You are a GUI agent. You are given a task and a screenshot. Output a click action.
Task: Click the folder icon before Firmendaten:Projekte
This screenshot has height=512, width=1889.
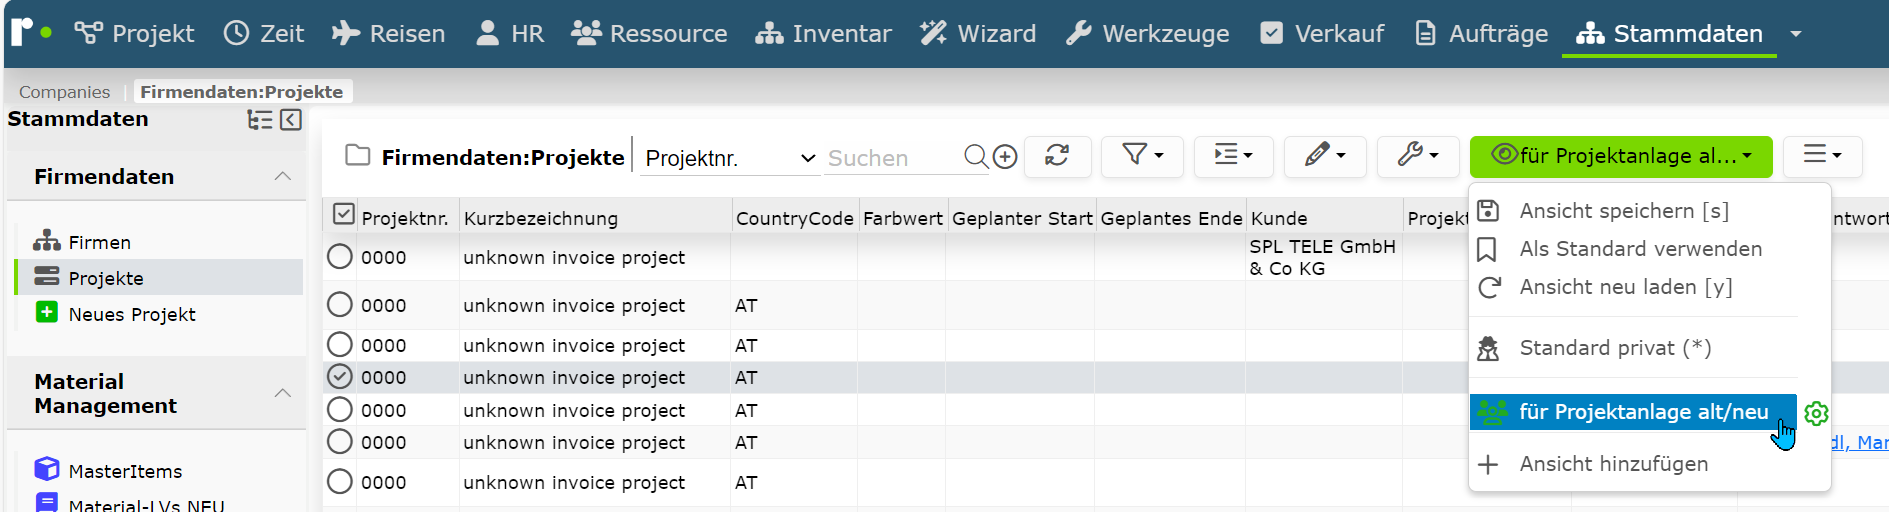click(357, 155)
